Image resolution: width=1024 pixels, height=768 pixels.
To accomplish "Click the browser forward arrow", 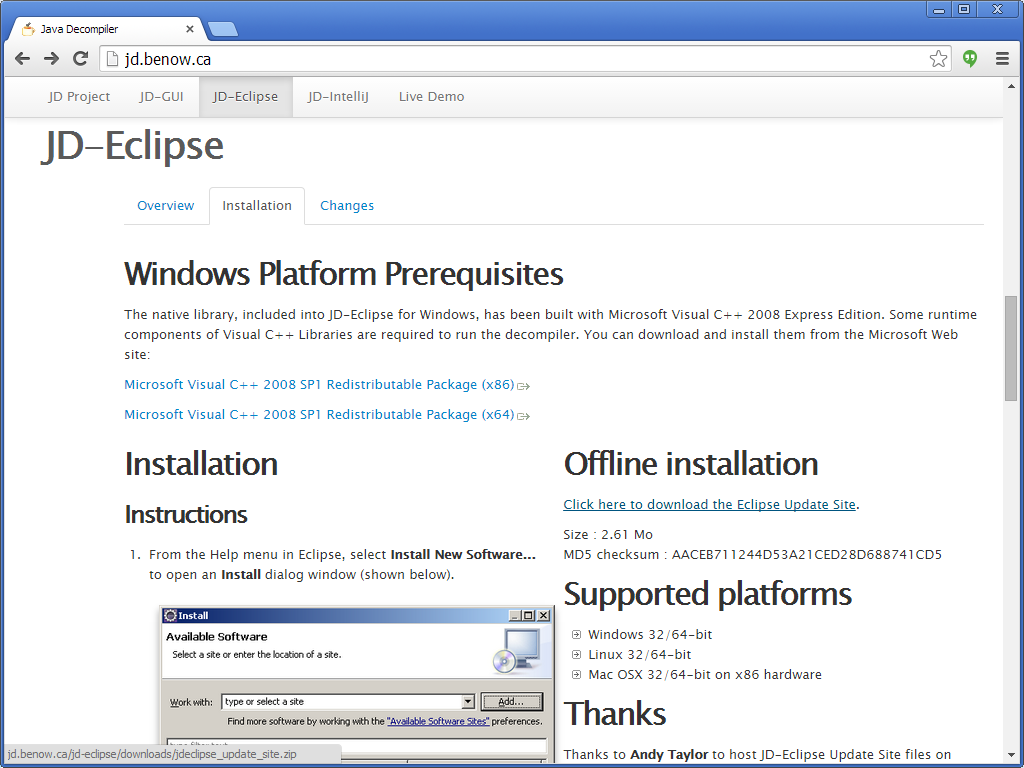I will [51, 59].
